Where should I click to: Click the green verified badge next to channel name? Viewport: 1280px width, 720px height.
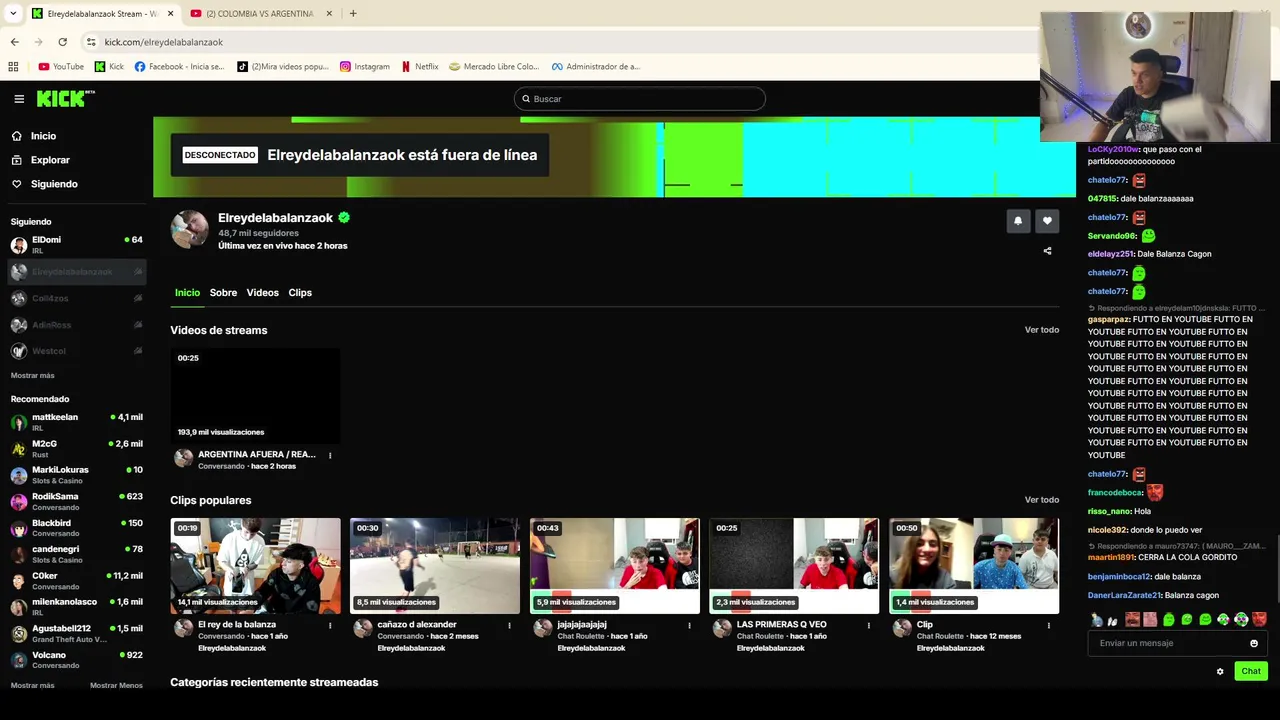344,217
